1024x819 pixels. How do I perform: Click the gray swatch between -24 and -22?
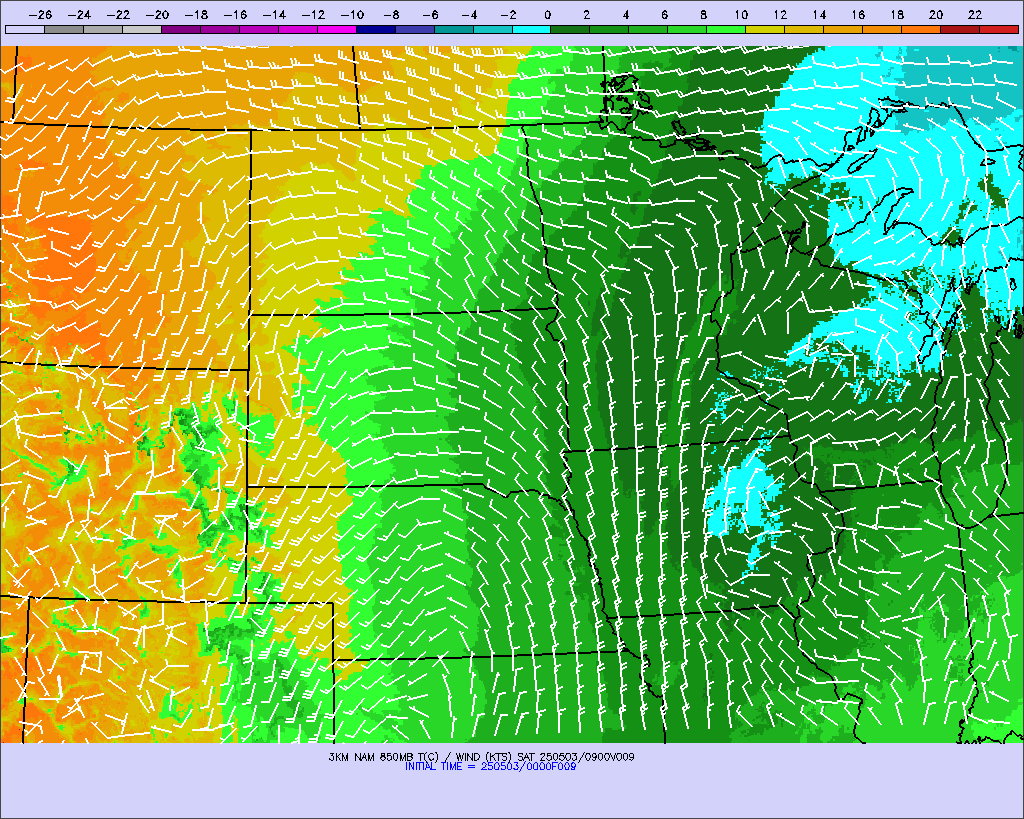[x=103, y=29]
